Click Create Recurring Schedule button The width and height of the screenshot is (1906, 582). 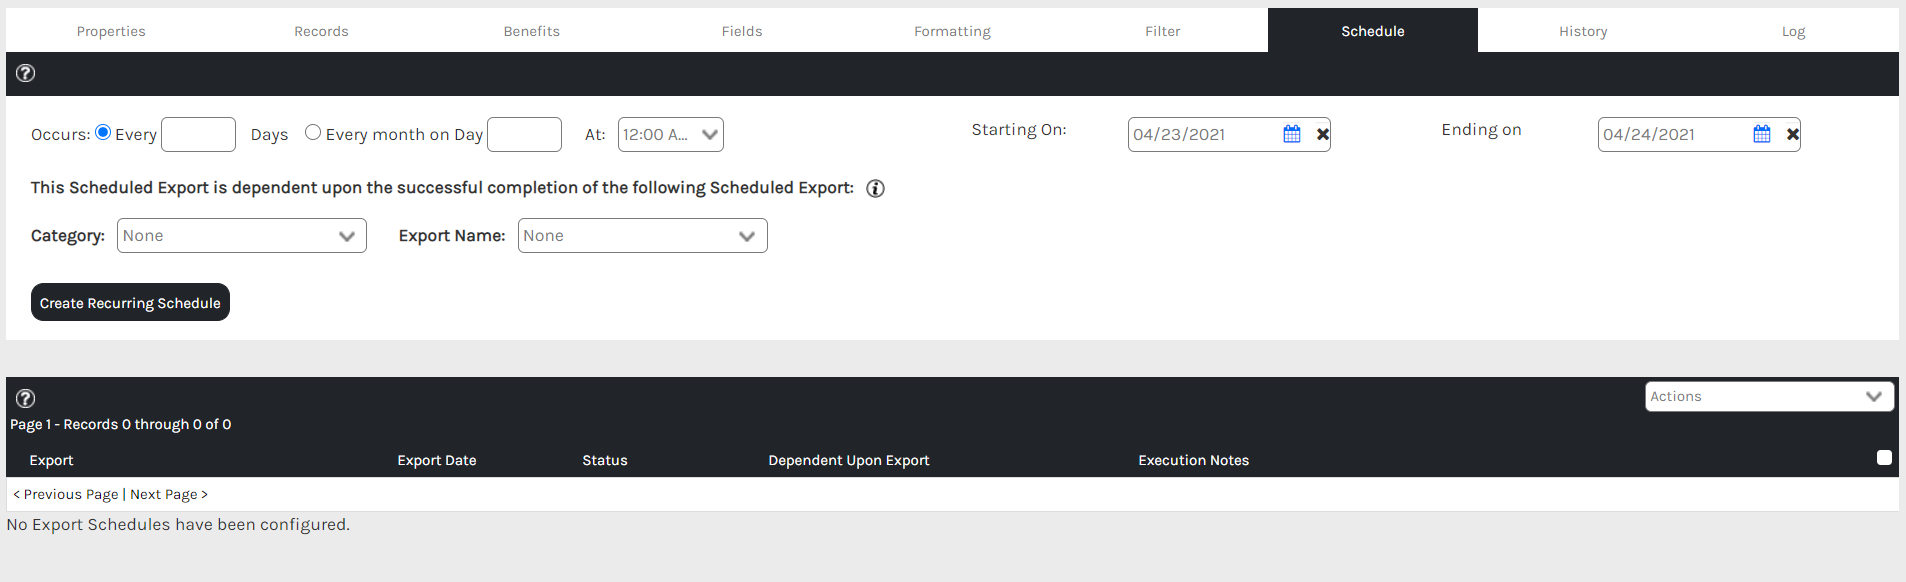click(130, 303)
